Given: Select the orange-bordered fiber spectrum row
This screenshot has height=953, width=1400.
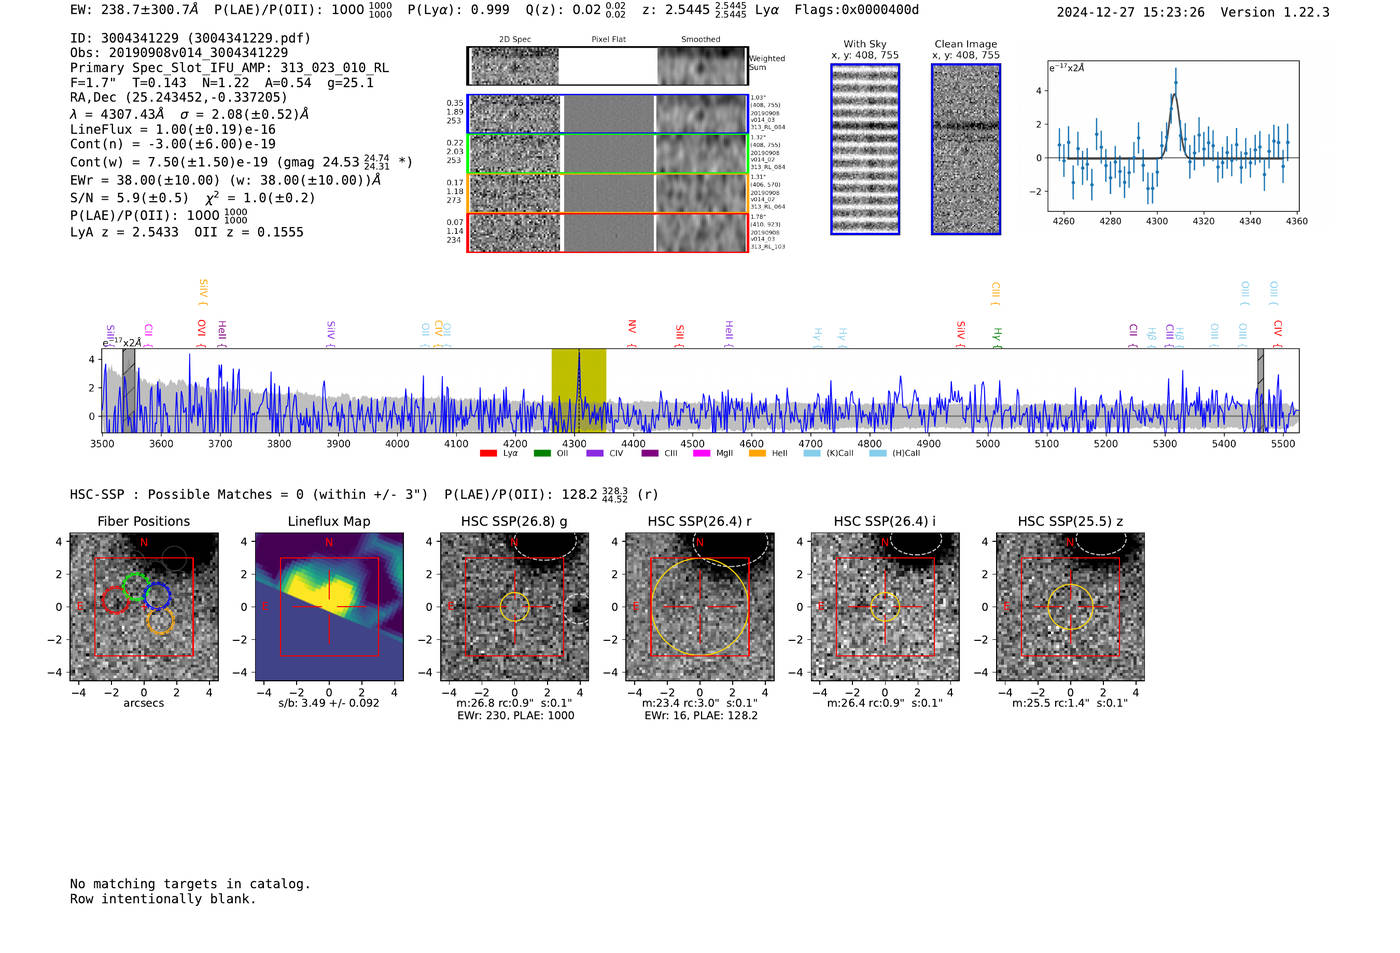Looking at the screenshot, I should pyautogui.click(x=607, y=193).
